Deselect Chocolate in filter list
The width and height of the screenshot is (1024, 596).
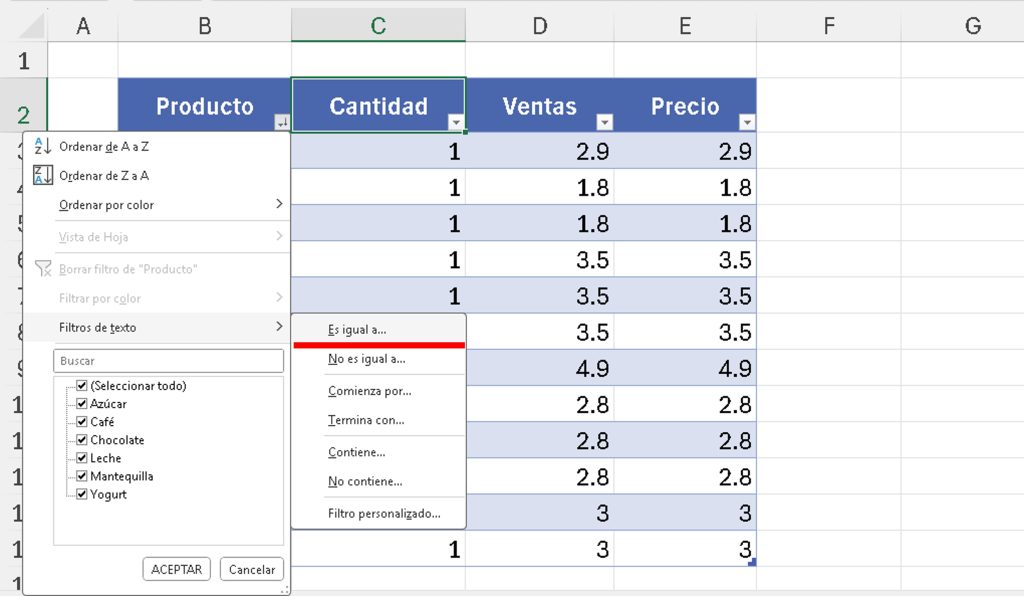82,440
